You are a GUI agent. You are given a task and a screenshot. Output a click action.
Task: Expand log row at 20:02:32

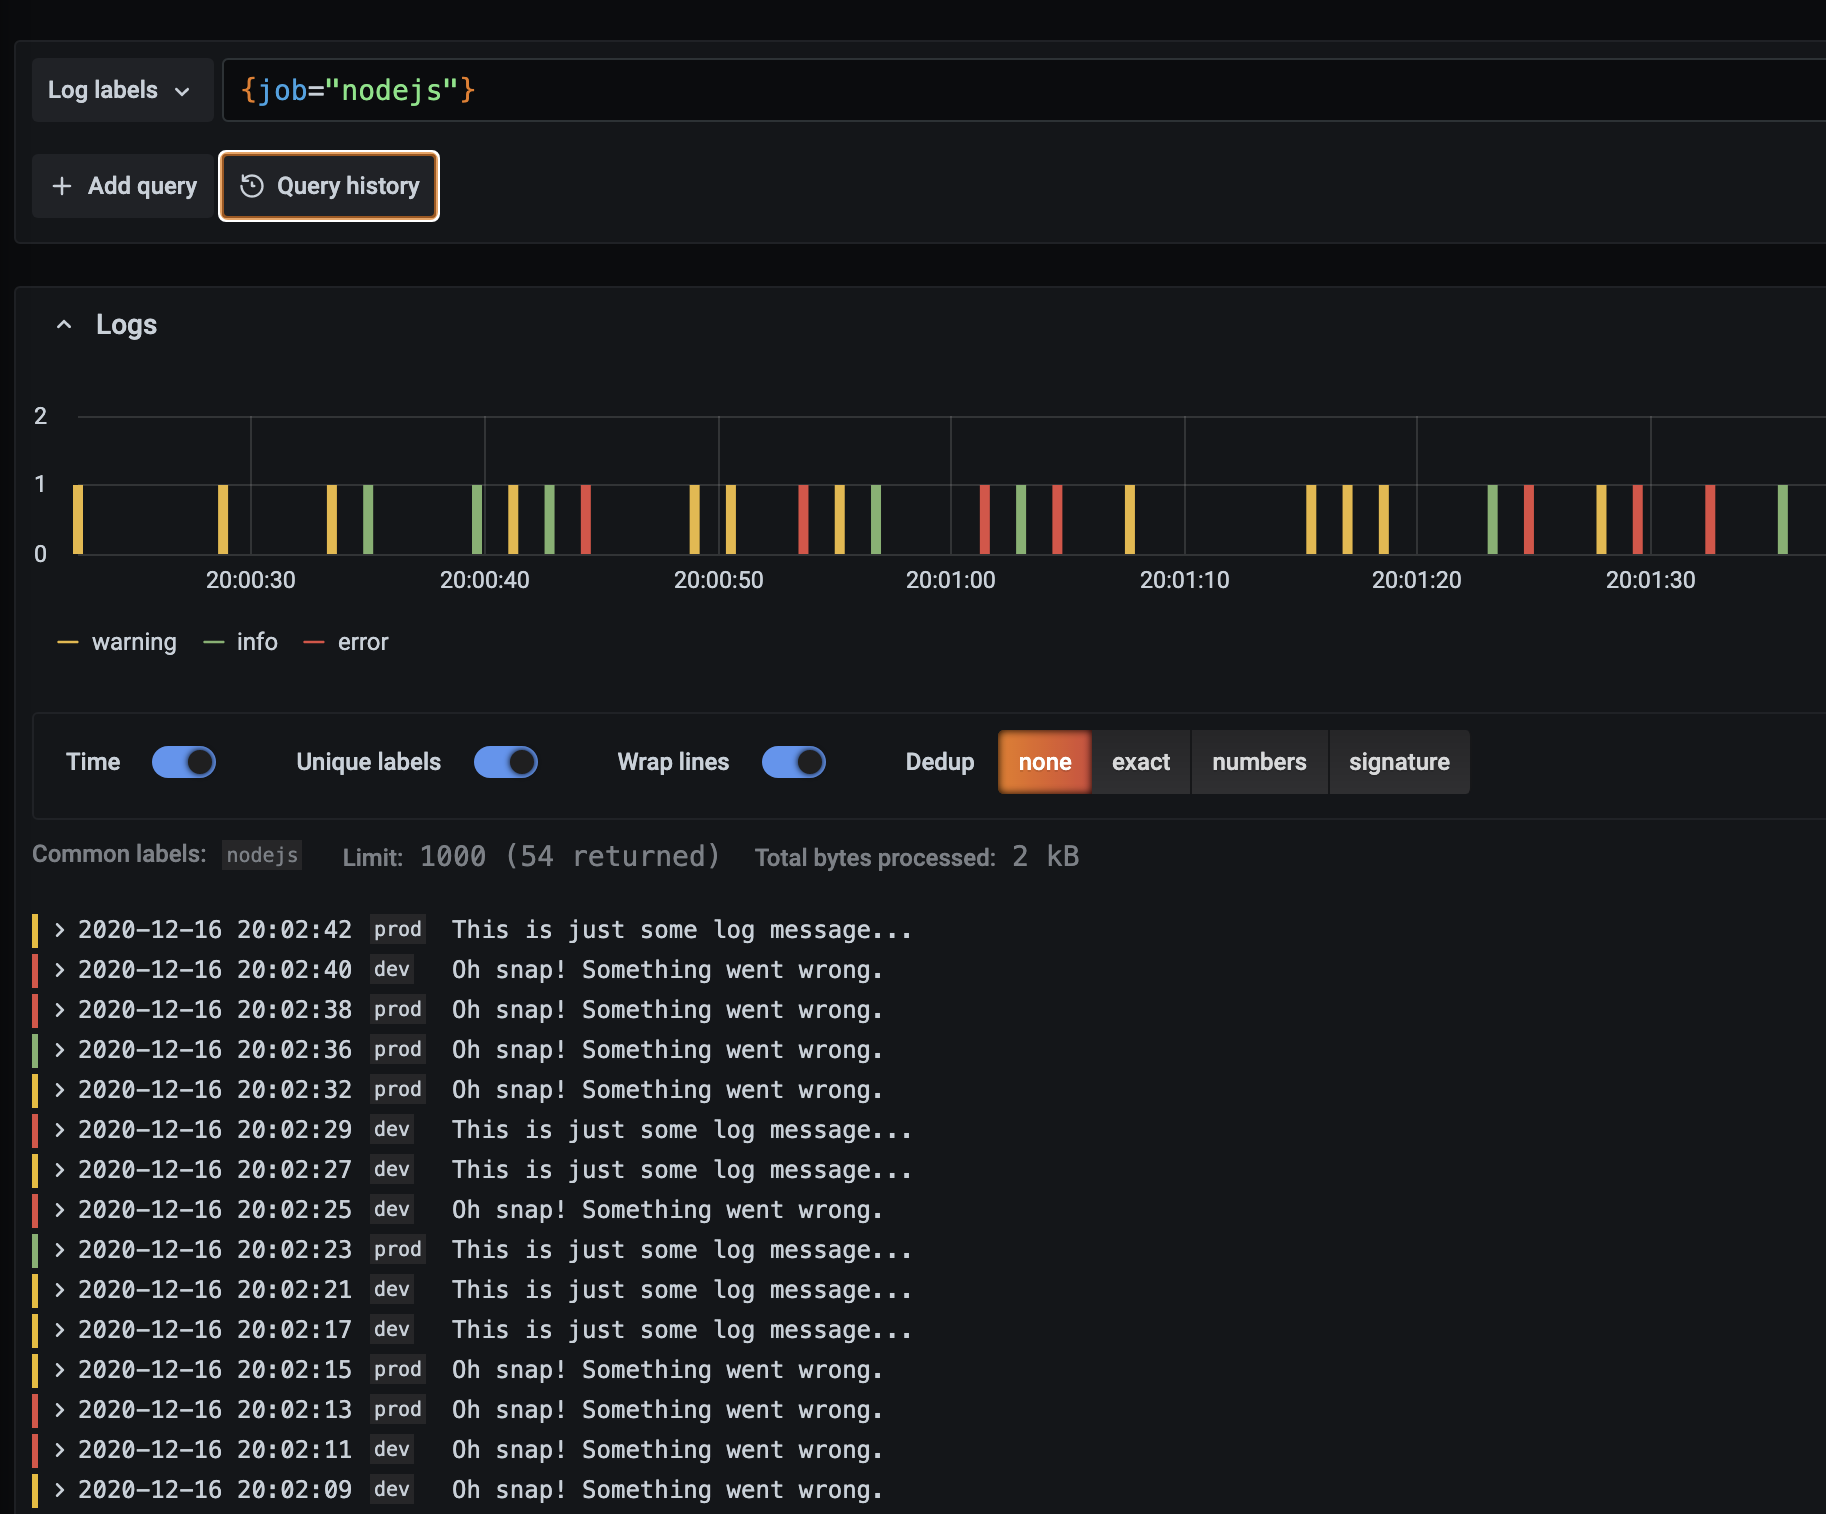point(60,1090)
